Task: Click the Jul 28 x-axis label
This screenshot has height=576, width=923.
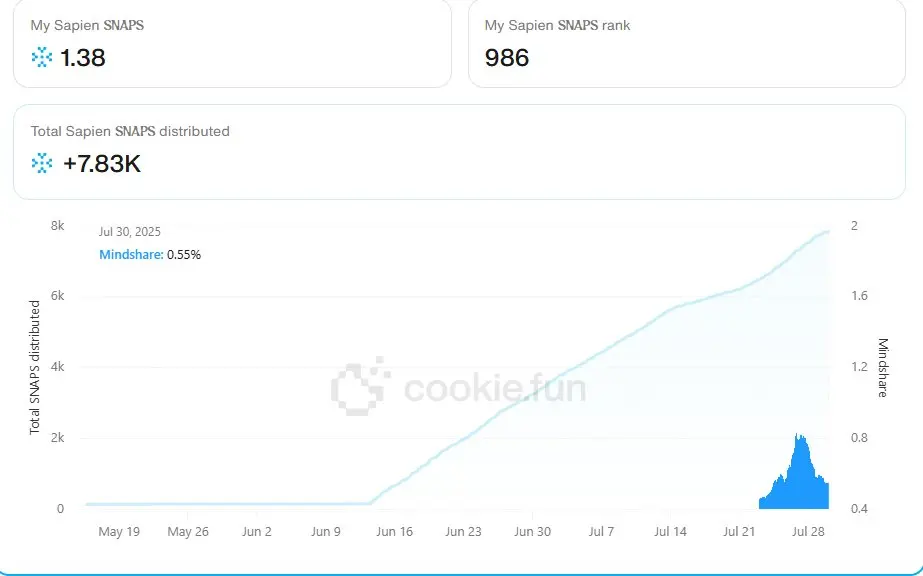Action: tap(808, 531)
